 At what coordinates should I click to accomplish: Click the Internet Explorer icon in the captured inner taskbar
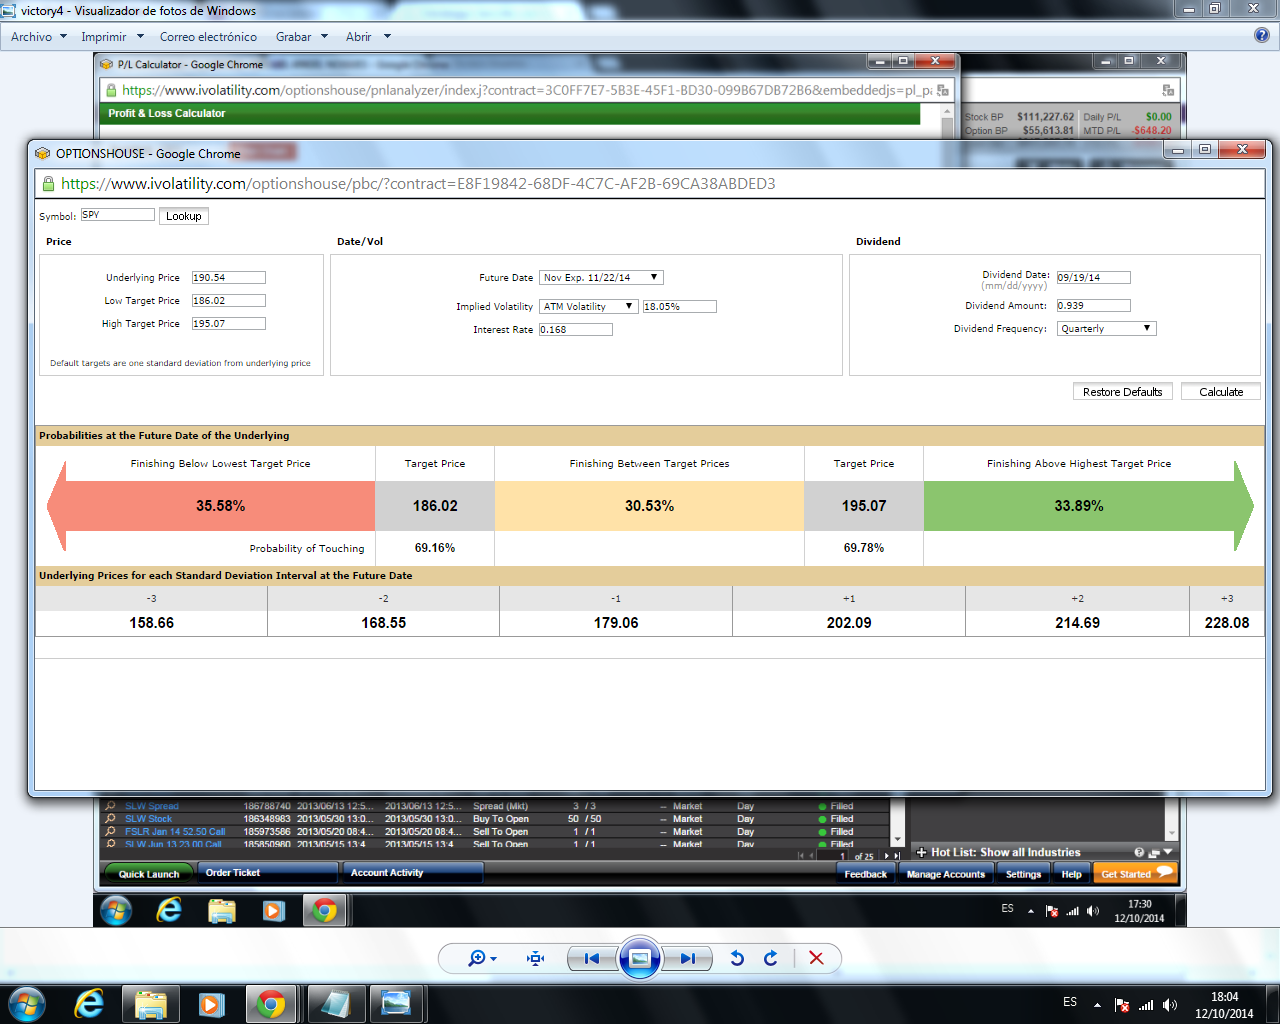click(169, 910)
